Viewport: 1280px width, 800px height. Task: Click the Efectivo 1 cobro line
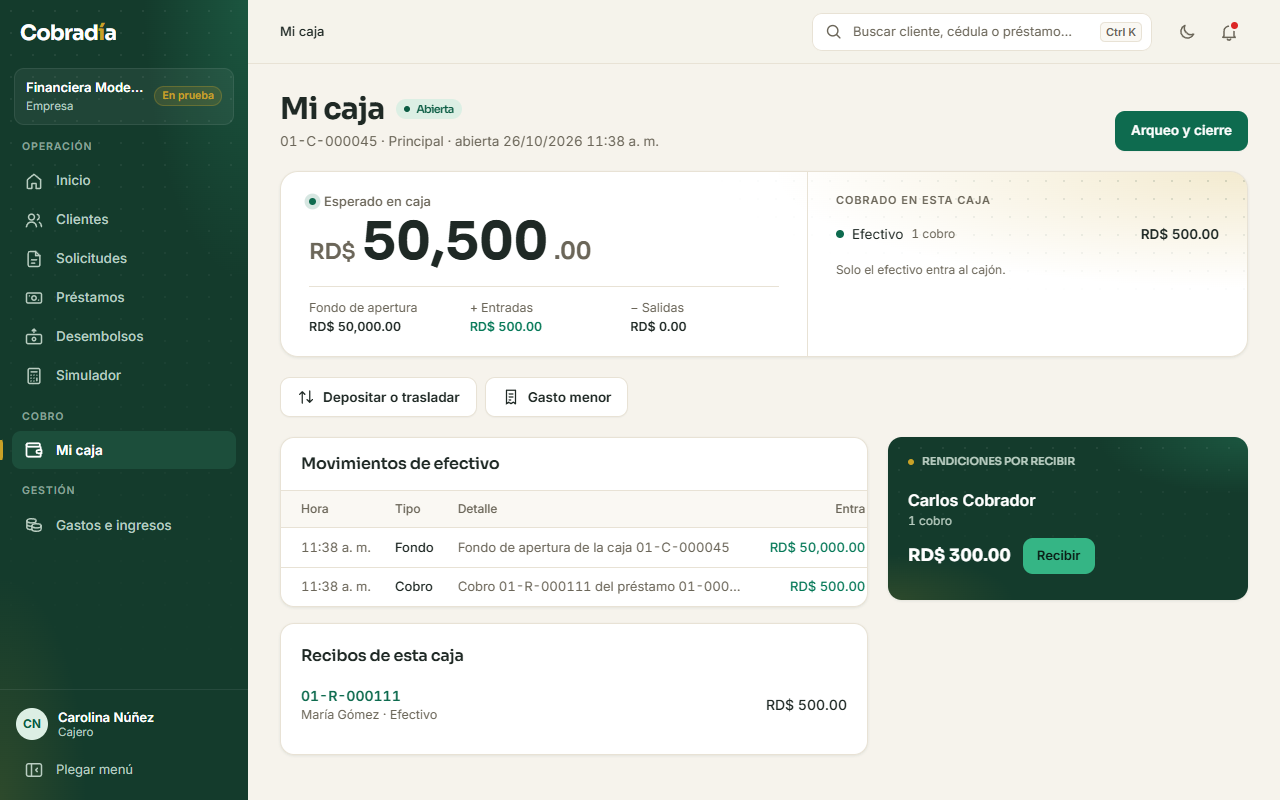coord(1027,234)
